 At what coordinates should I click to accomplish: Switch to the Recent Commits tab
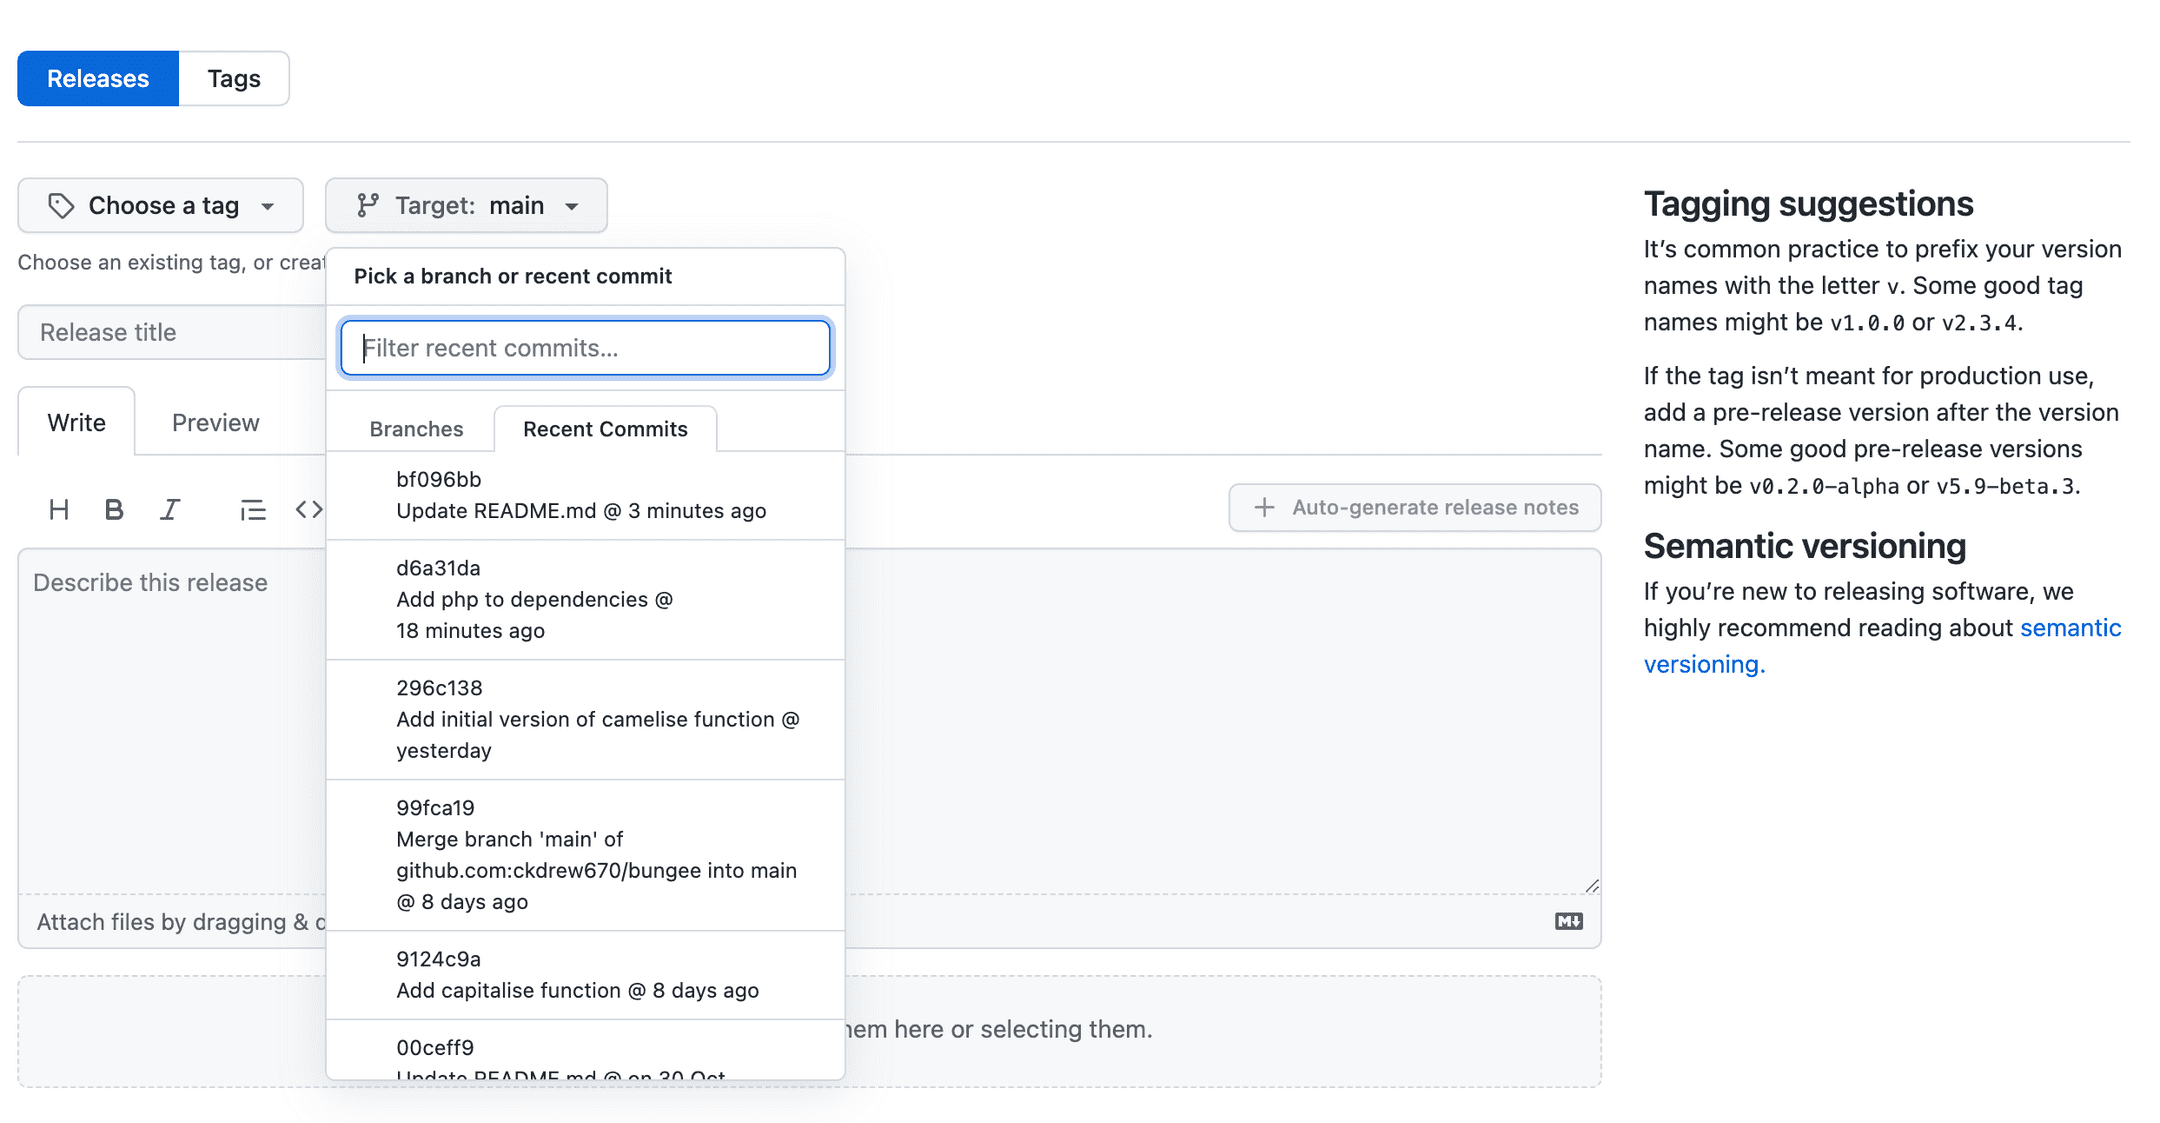pos(605,428)
